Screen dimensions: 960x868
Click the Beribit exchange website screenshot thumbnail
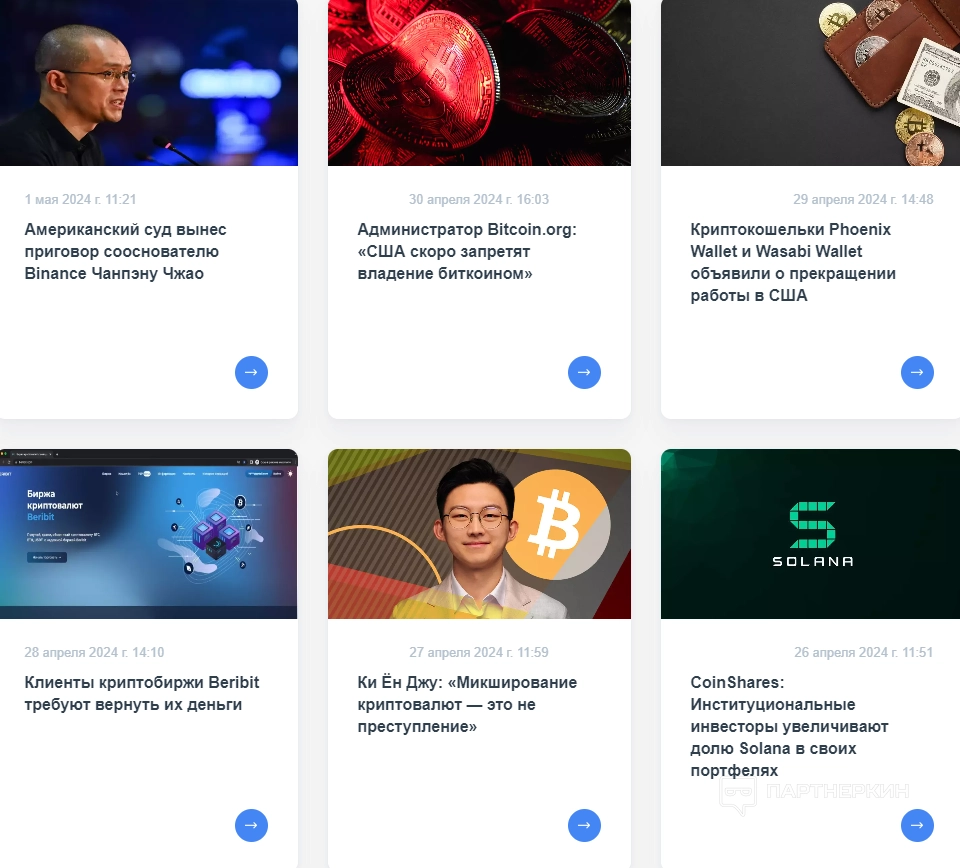tap(149, 534)
